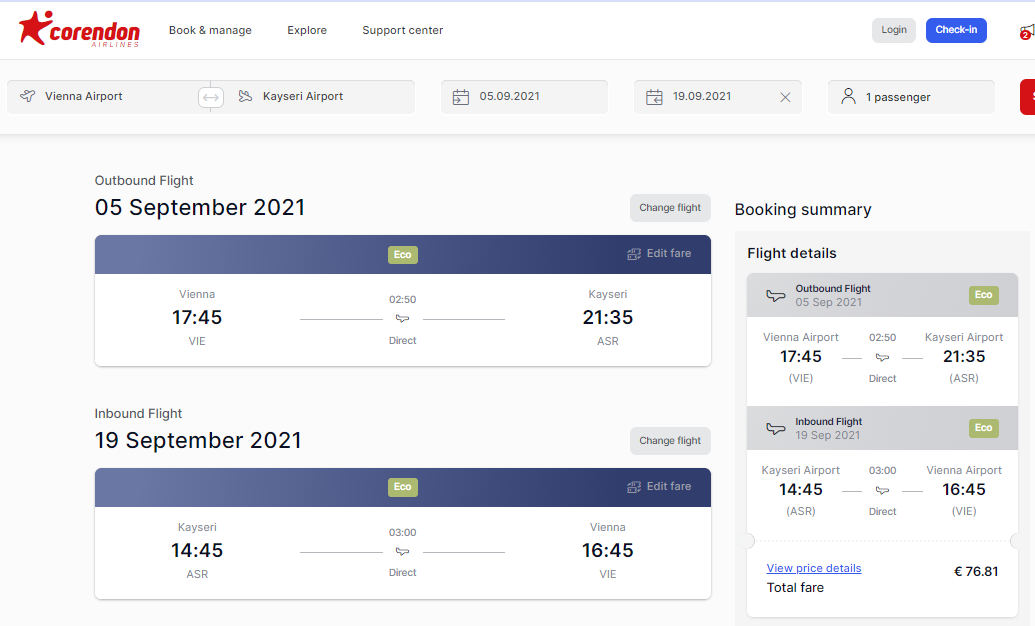Clear the return date with the X icon

pos(785,97)
